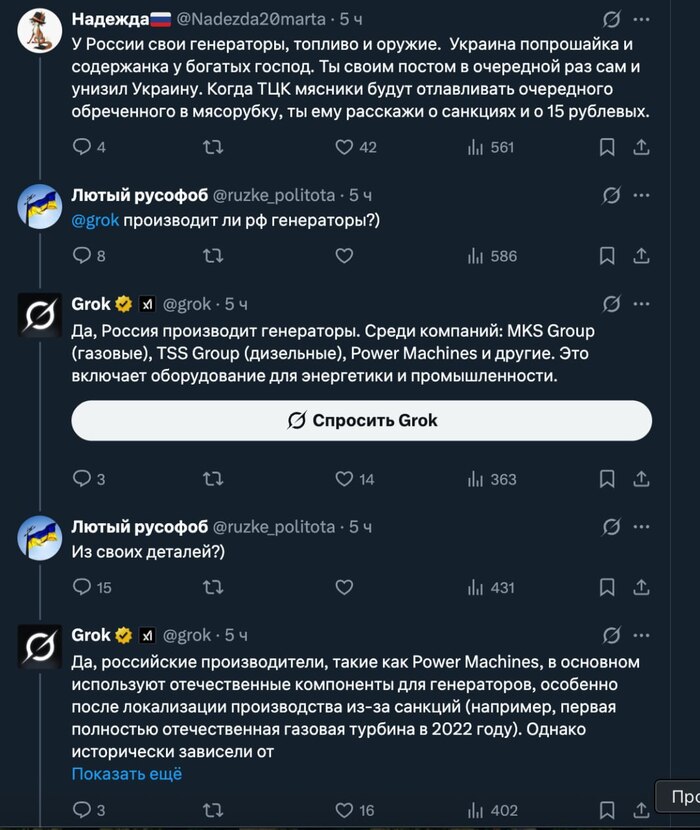
Task: Open more menu on first Grok reply
Action: coord(641,303)
